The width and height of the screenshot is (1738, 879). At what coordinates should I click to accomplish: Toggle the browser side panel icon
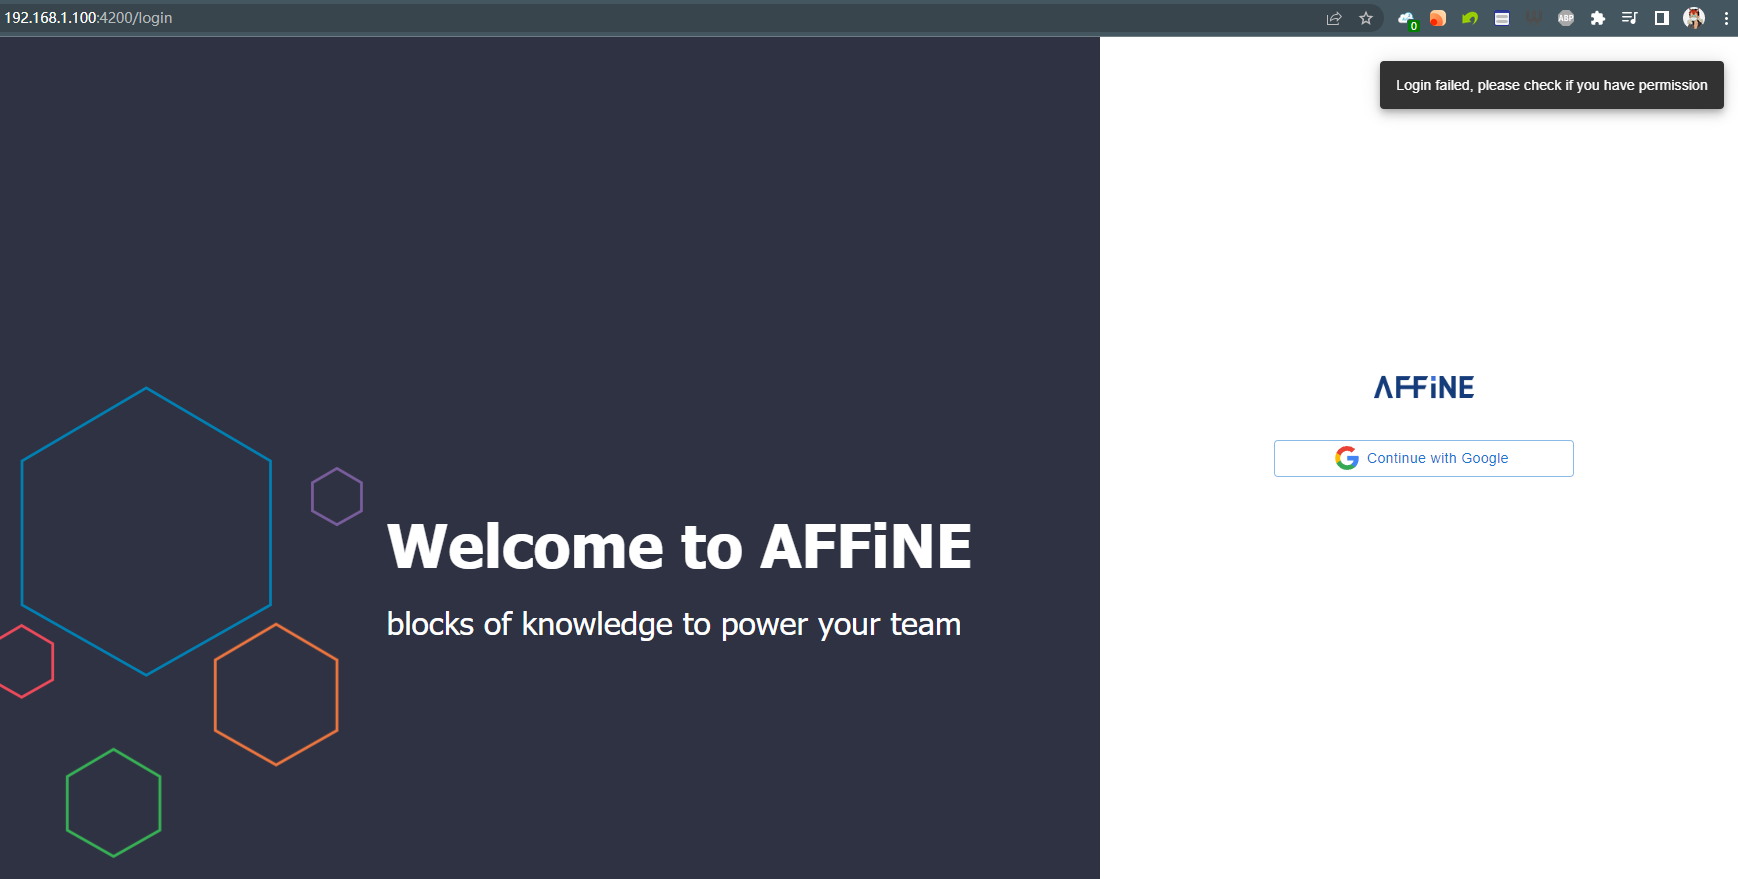[x=1662, y=18]
